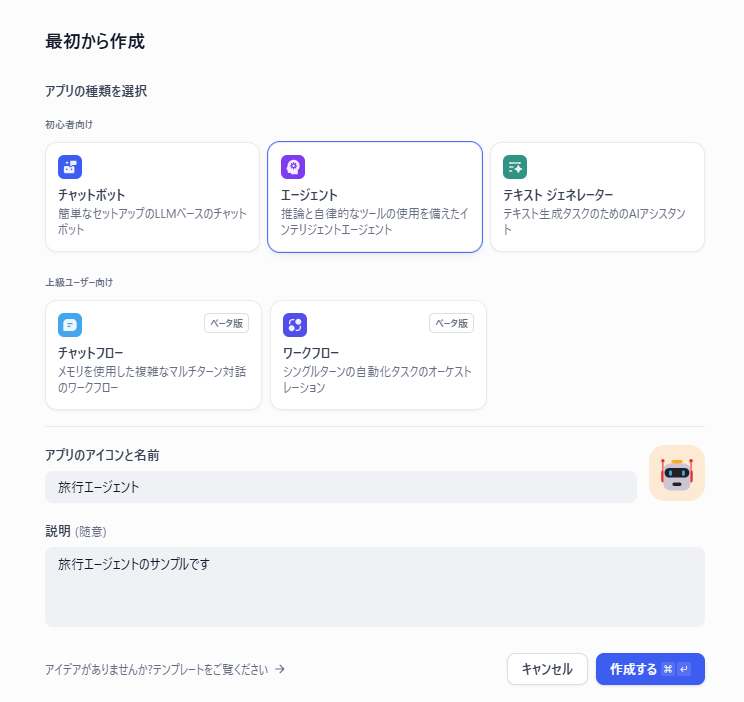Click the アプリの種類を選択 label

coord(96,91)
